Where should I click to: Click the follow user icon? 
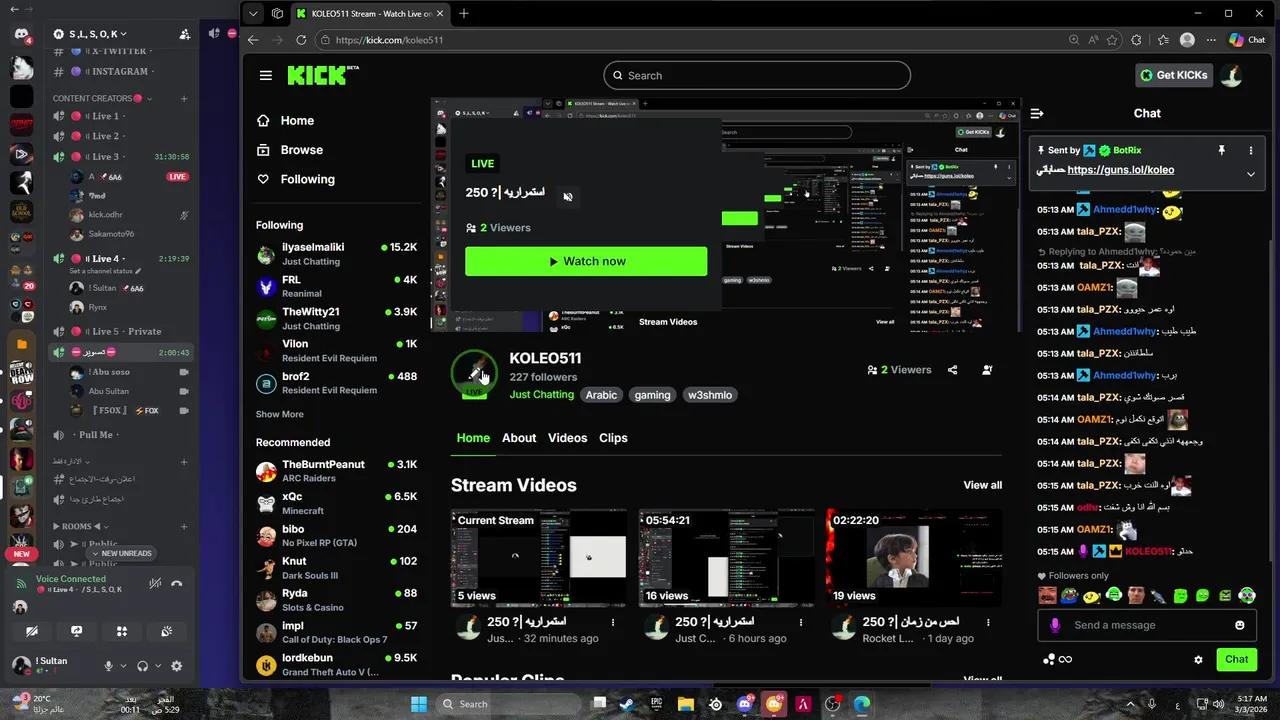pyautogui.click(x=987, y=370)
